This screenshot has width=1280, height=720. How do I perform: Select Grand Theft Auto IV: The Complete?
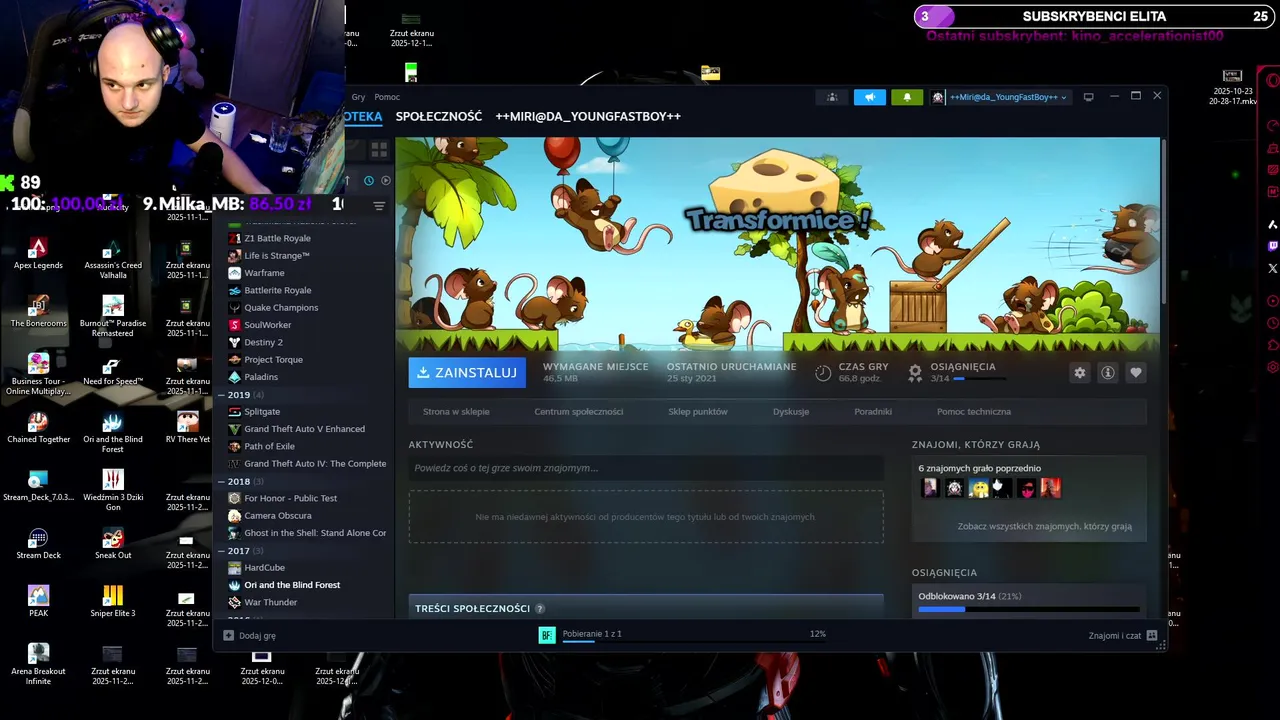tap(315, 463)
